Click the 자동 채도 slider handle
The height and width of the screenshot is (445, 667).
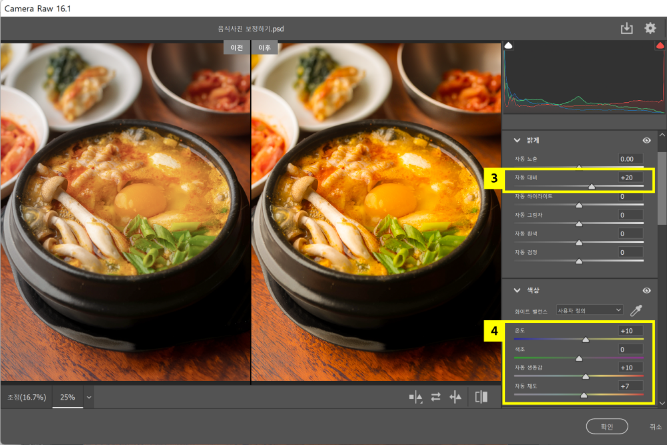click(x=584, y=395)
